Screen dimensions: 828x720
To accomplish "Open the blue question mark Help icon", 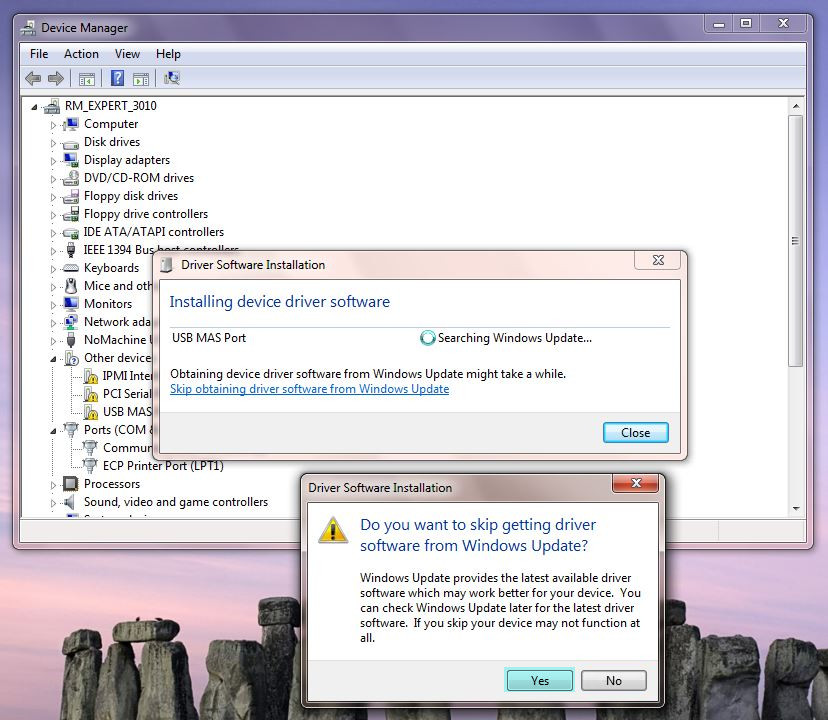I will 117,78.
